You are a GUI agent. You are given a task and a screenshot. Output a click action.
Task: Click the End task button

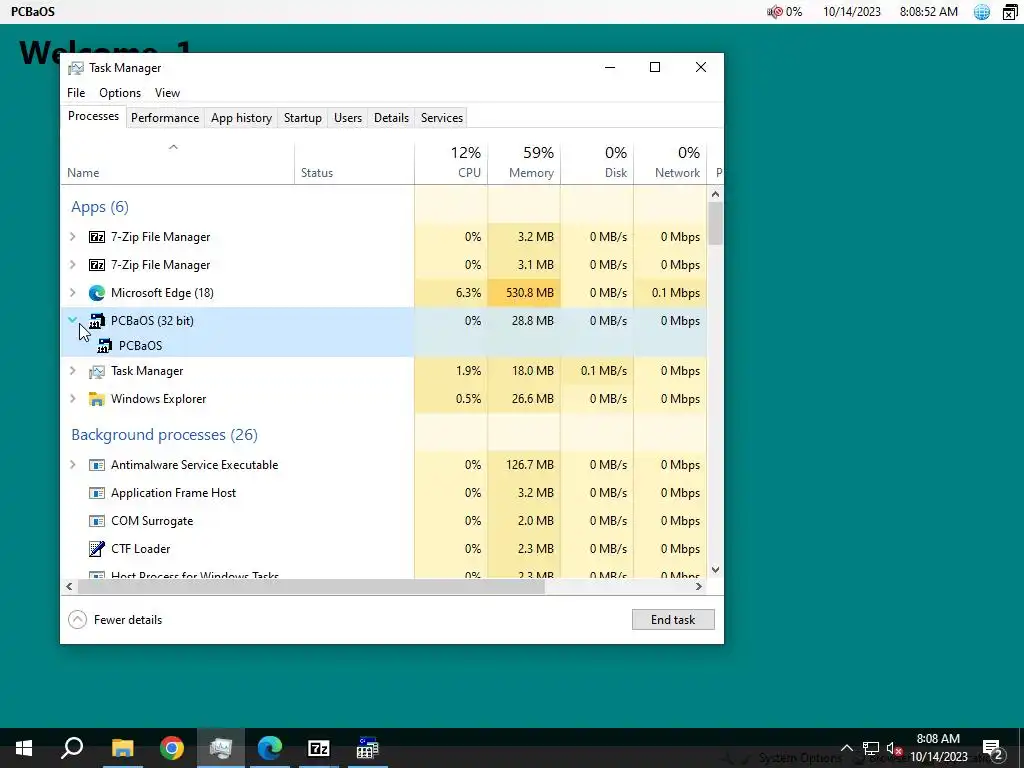coord(673,620)
